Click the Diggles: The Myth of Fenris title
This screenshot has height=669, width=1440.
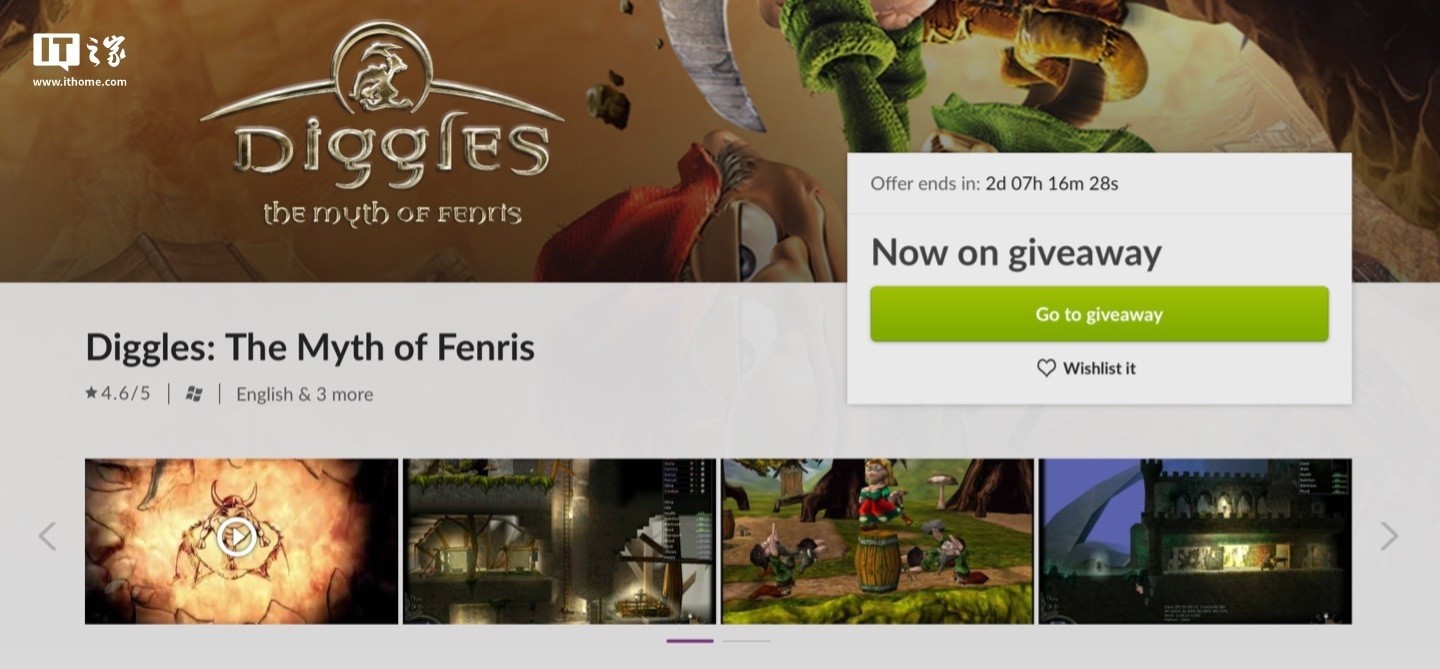tap(310, 347)
